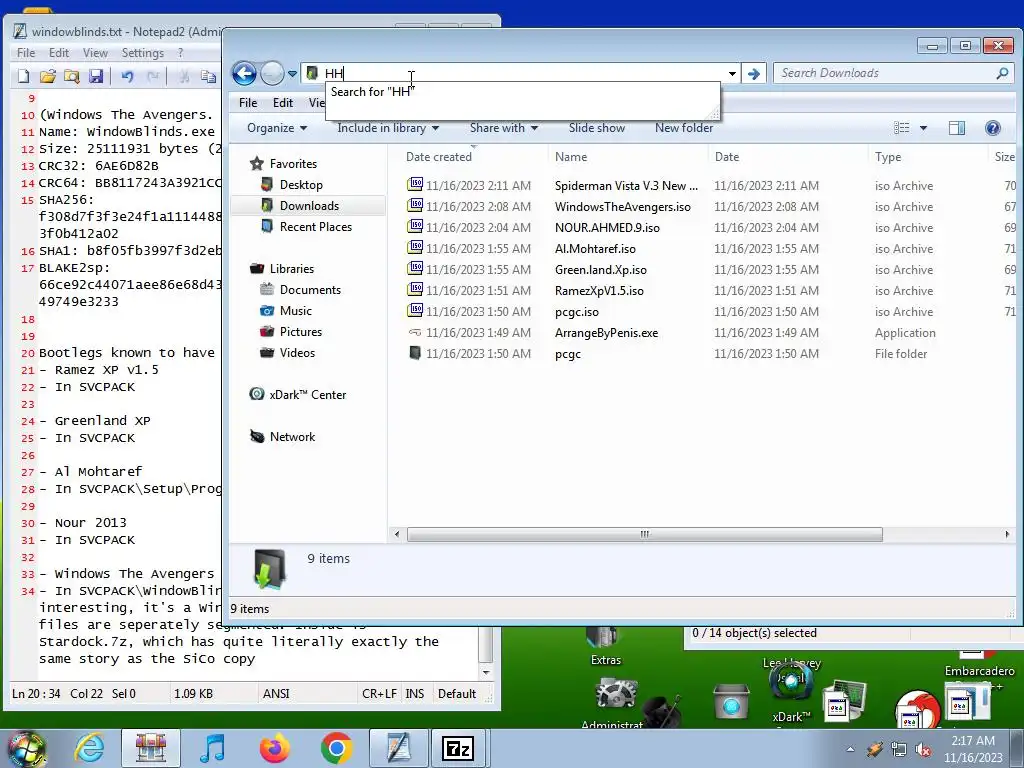Select Libraries in navigation pane

pyautogui.click(x=291, y=268)
